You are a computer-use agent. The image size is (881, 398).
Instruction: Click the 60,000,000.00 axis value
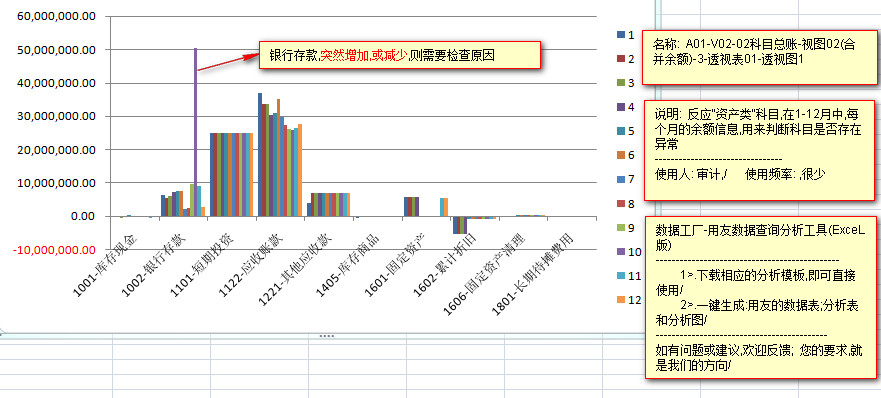point(57,16)
